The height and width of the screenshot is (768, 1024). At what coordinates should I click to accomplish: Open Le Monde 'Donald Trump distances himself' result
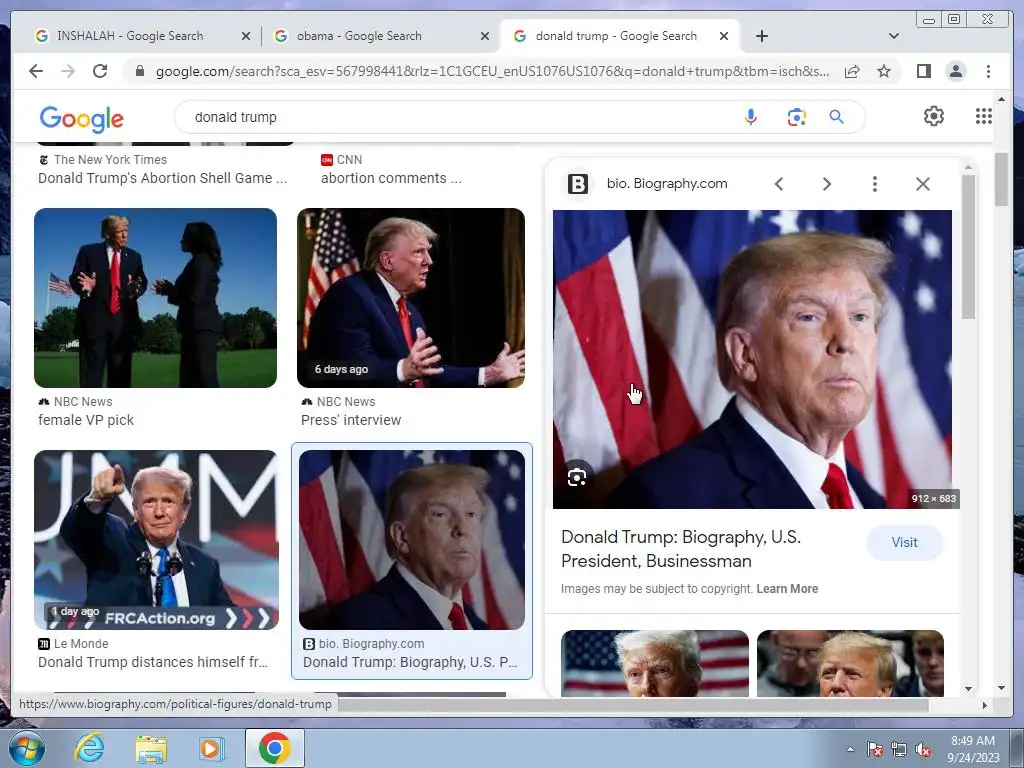(153, 662)
